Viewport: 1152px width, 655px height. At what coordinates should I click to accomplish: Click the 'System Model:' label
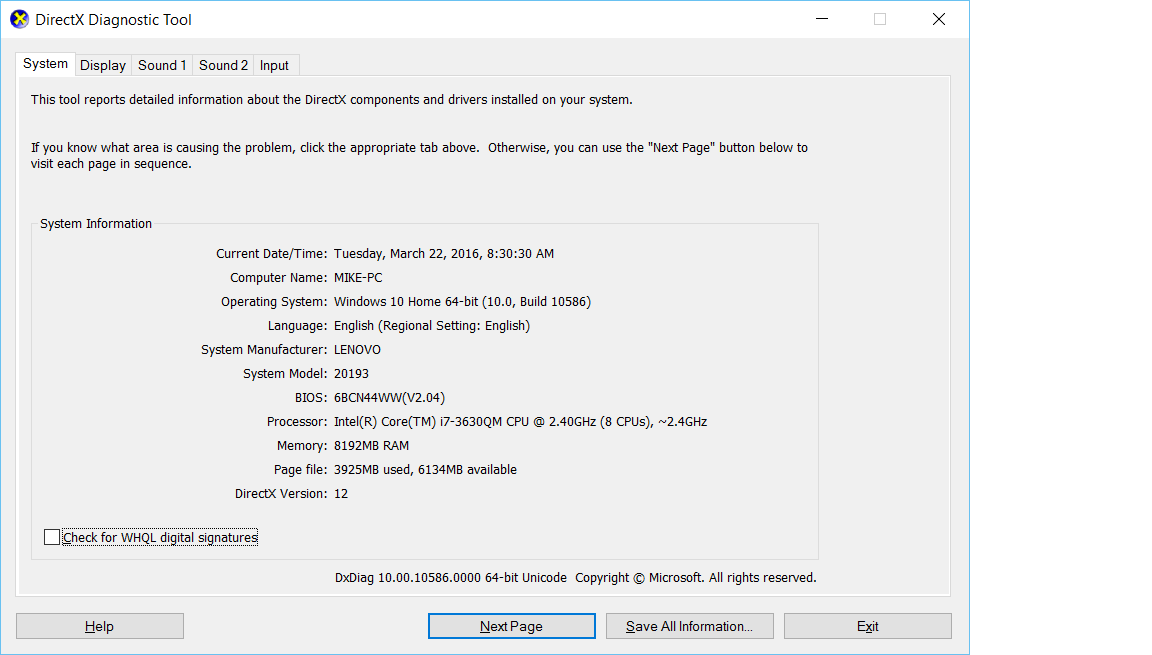pos(285,374)
